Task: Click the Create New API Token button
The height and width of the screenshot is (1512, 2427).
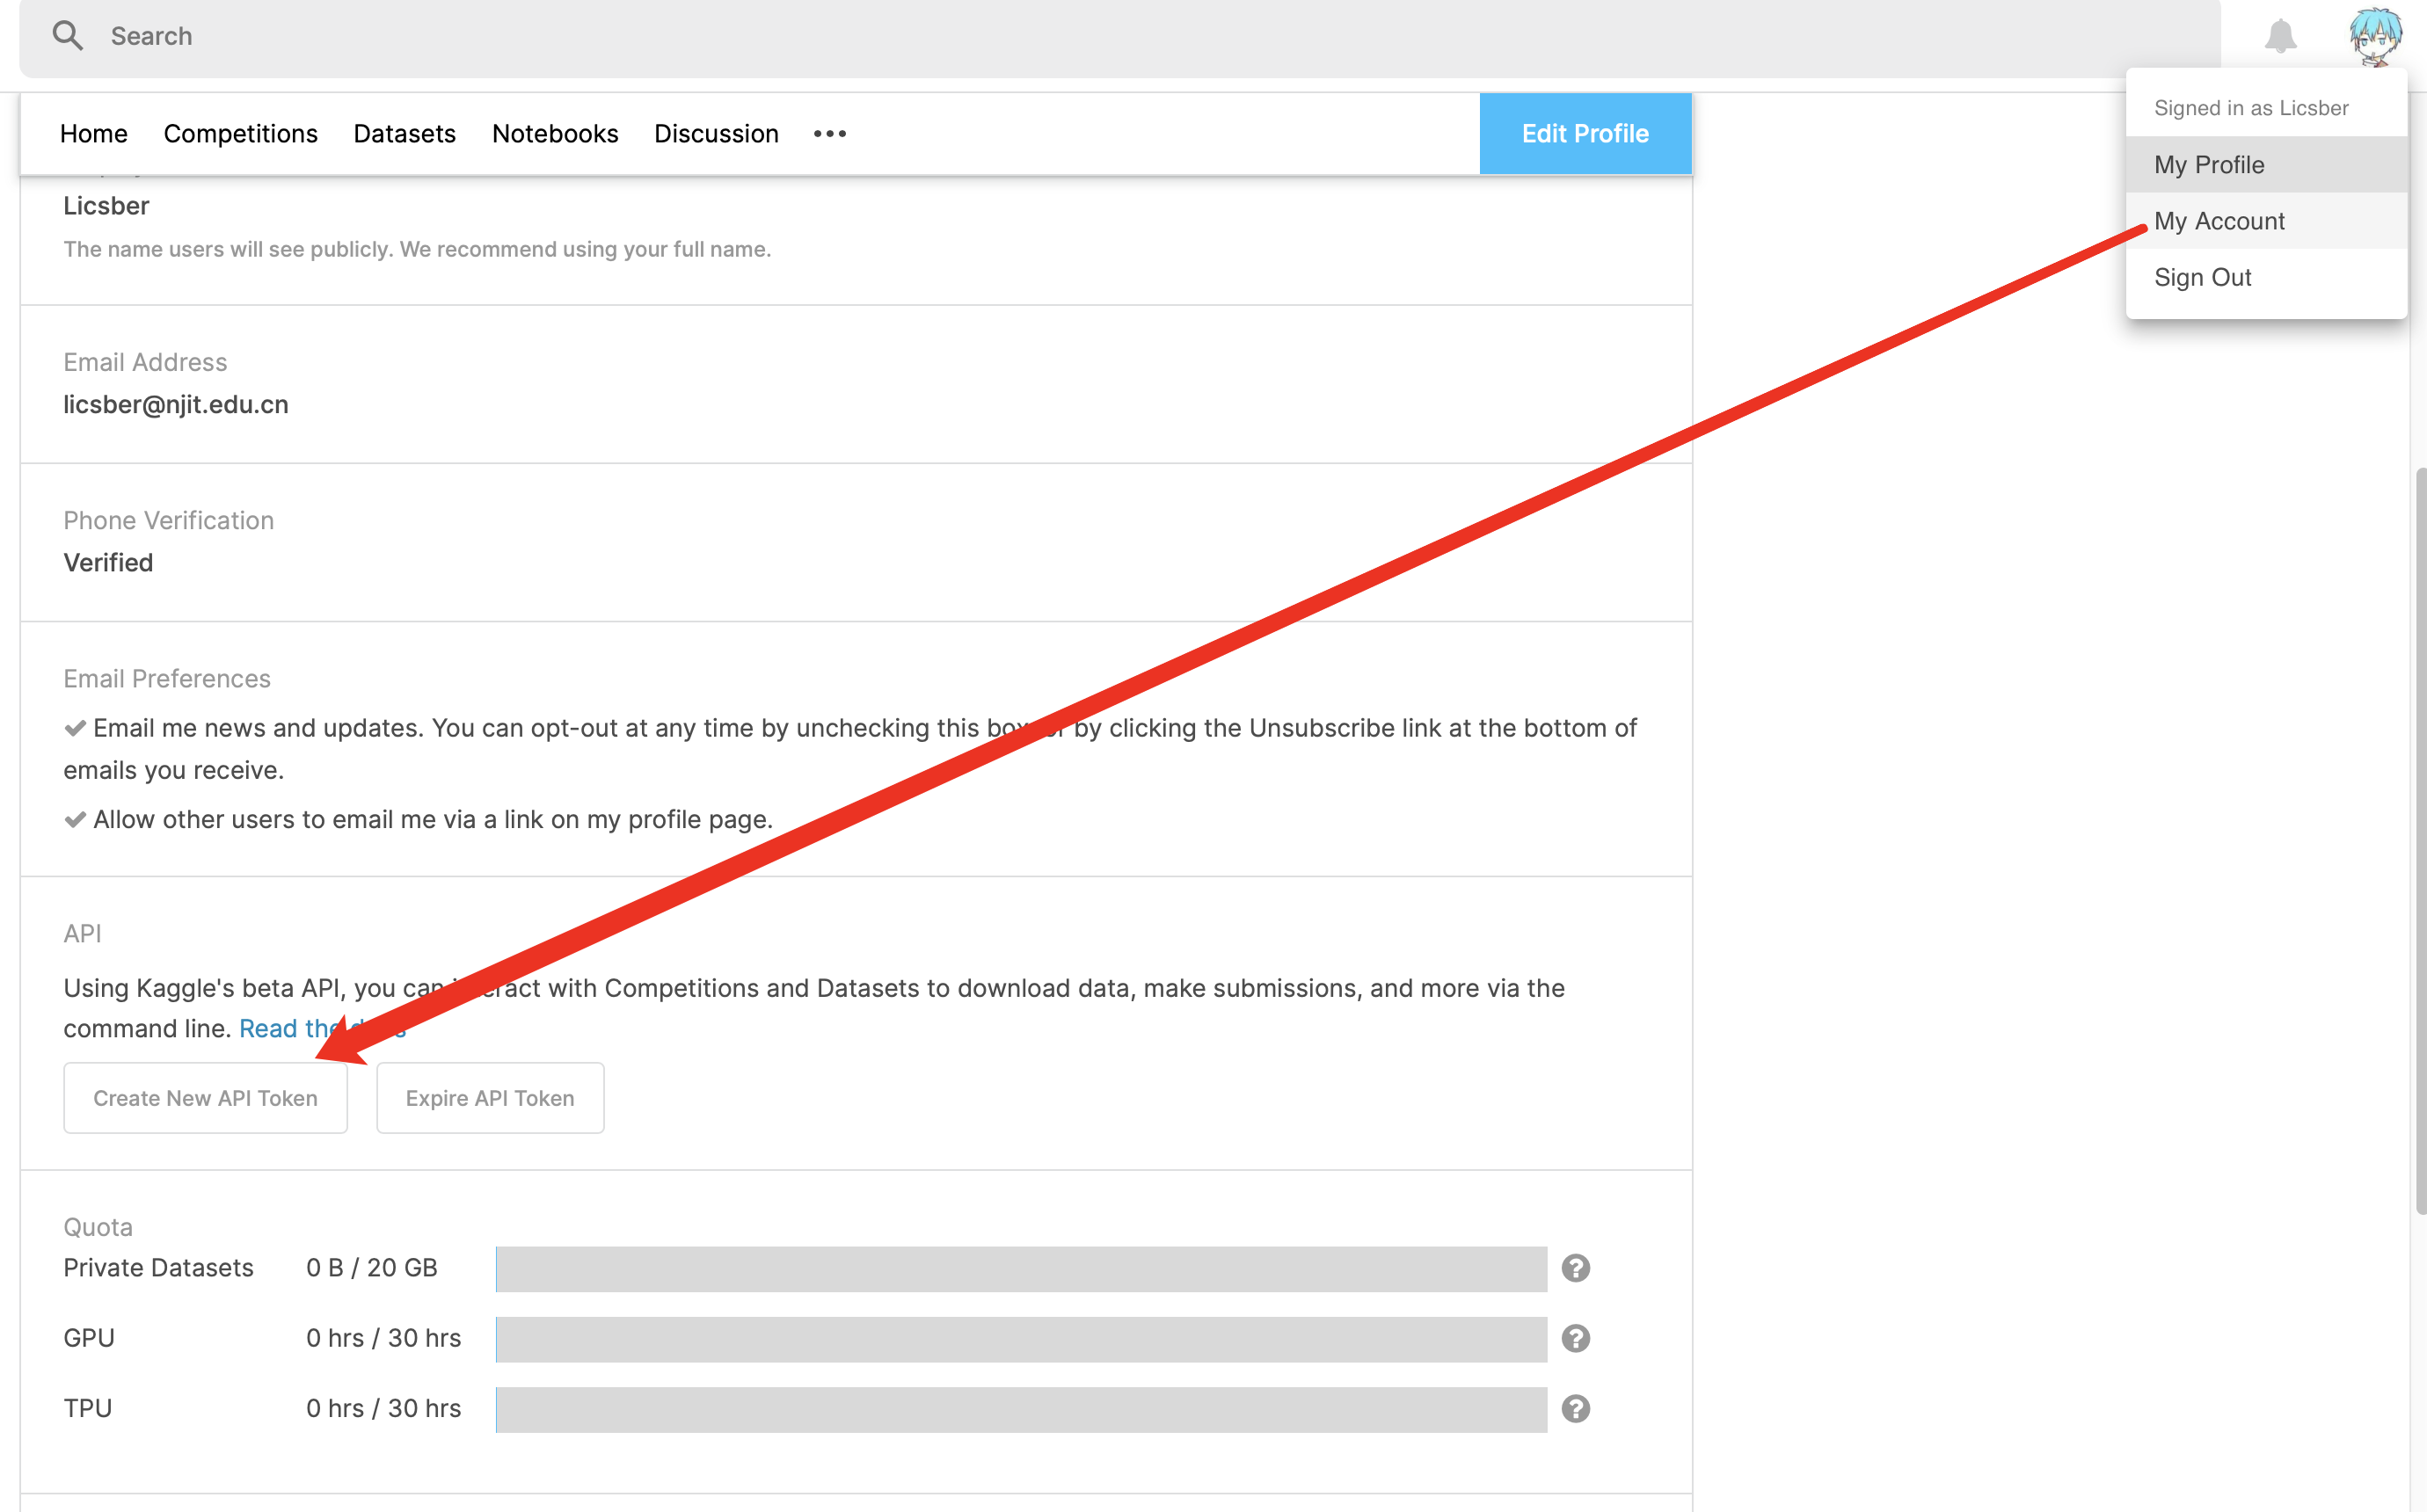Action: click(x=205, y=1098)
